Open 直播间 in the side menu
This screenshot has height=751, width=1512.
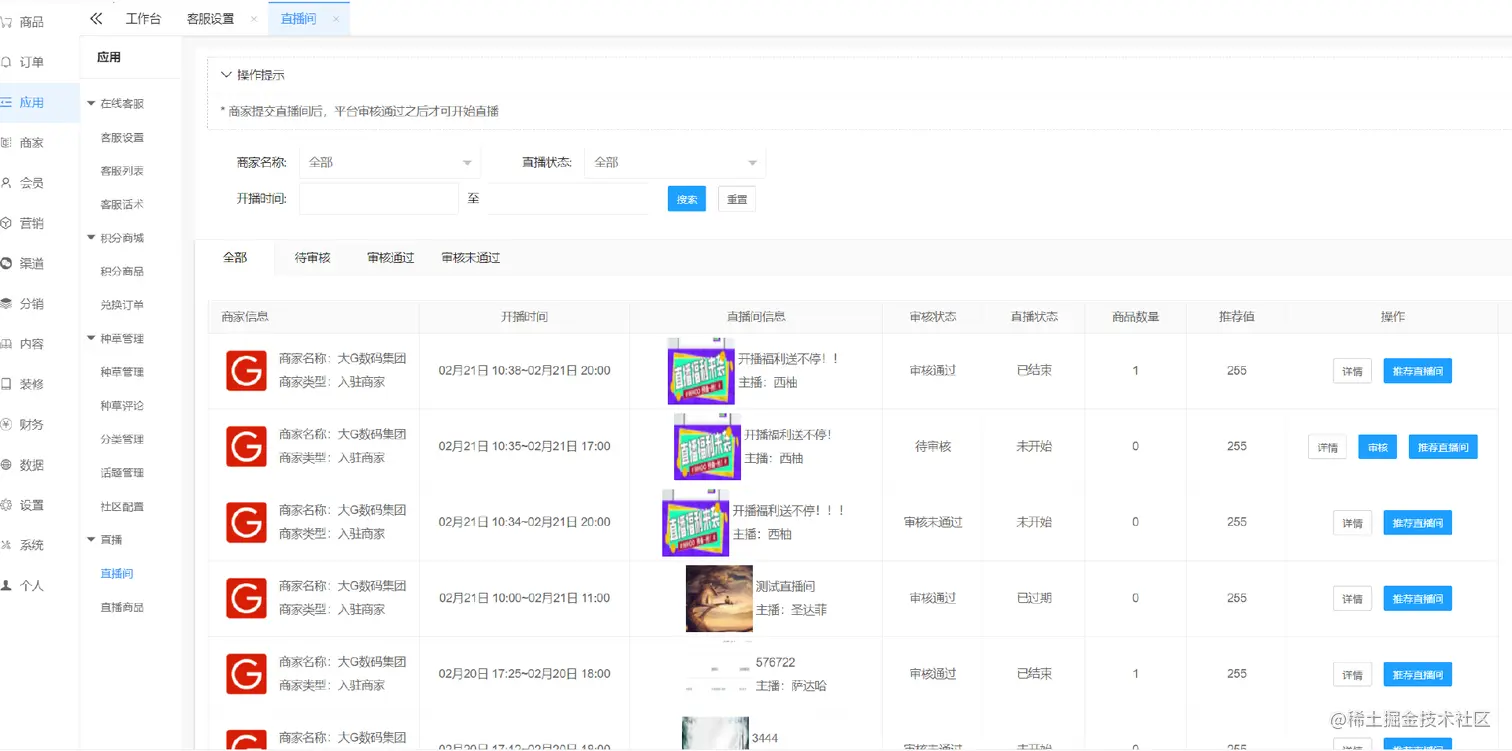(116, 574)
